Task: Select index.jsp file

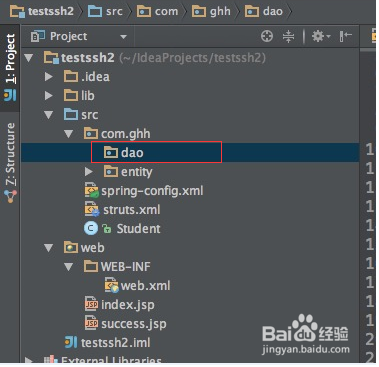Action: pos(119,305)
